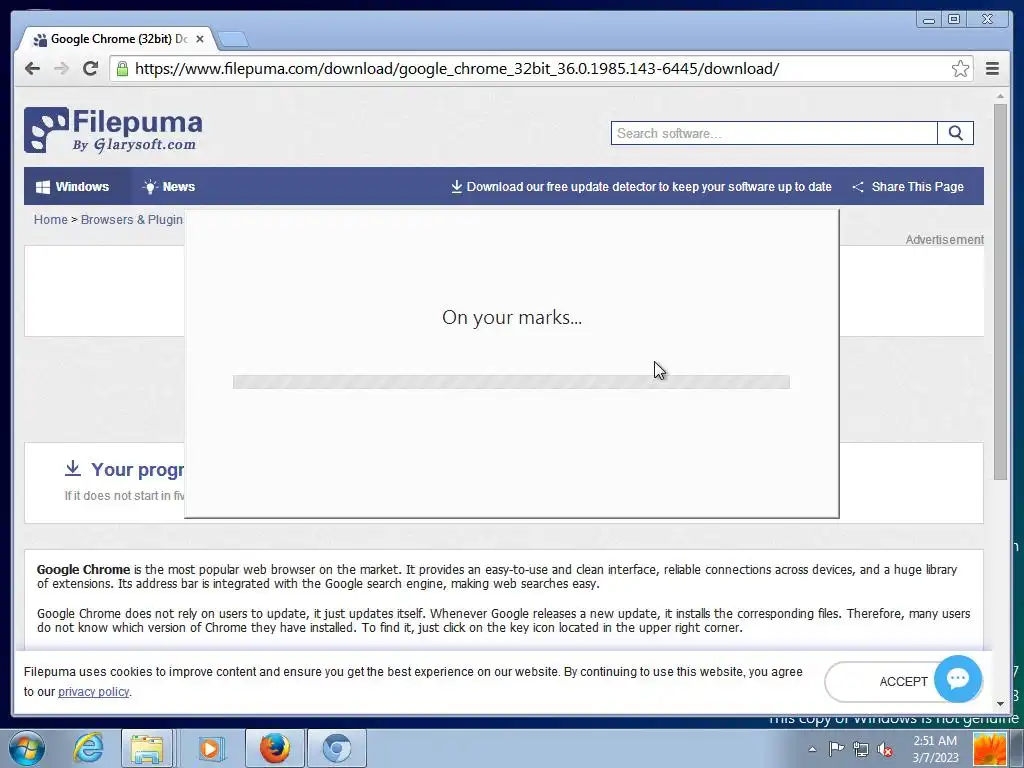This screenshot has width=1024, height=768.
Task: Click the page vertical scrollbar thumb
Action: (x=1000, y=292)
